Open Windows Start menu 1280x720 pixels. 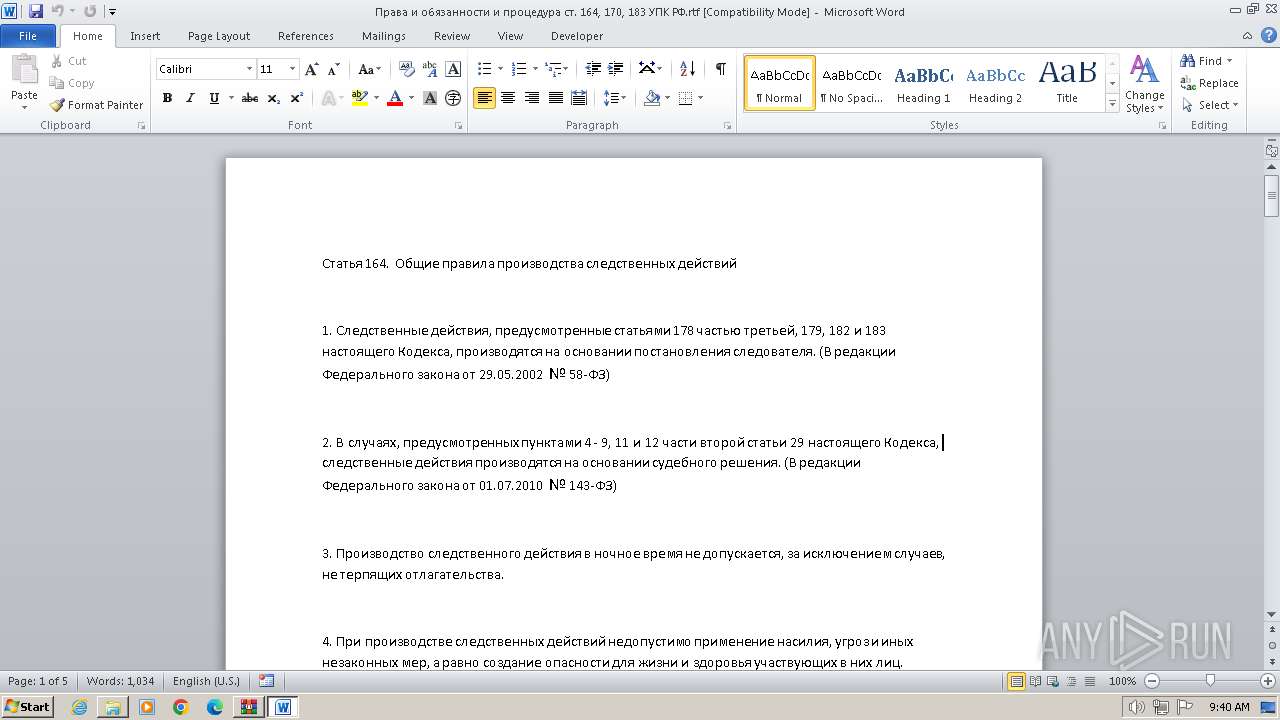27,706
